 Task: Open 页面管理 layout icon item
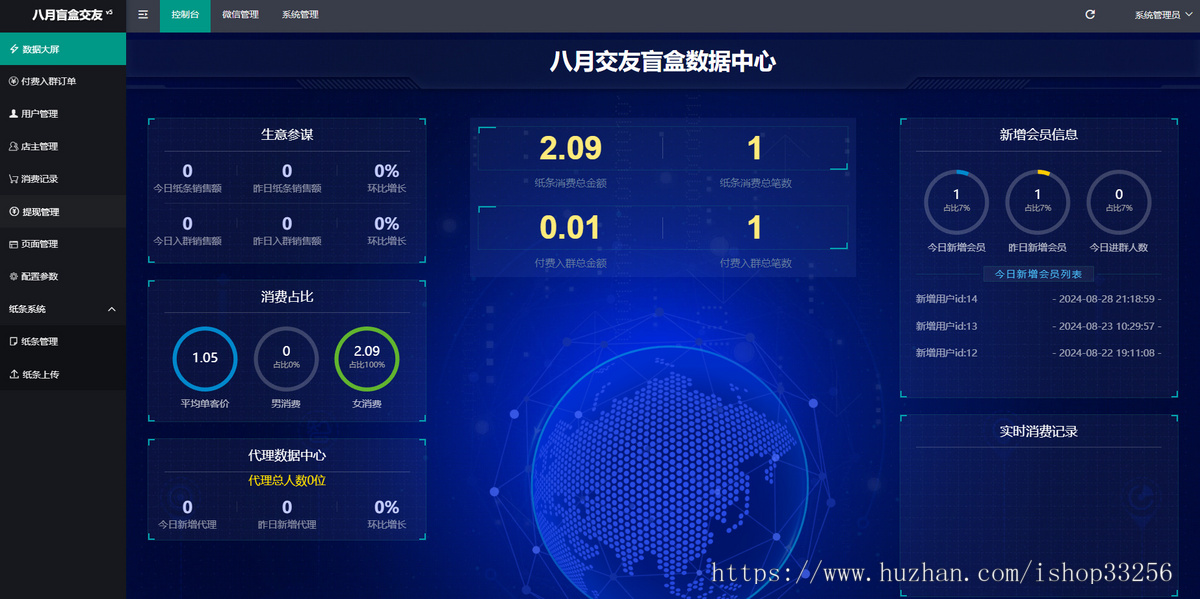click(x=63, y=244)
